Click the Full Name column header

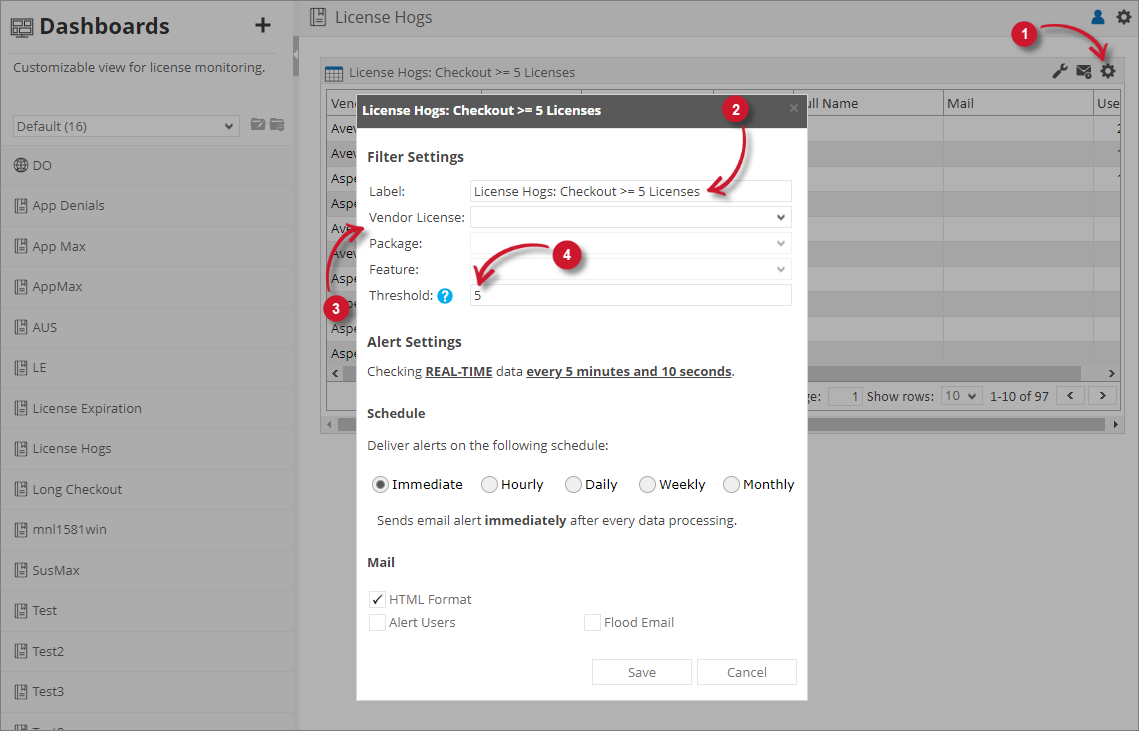[875, 103]
